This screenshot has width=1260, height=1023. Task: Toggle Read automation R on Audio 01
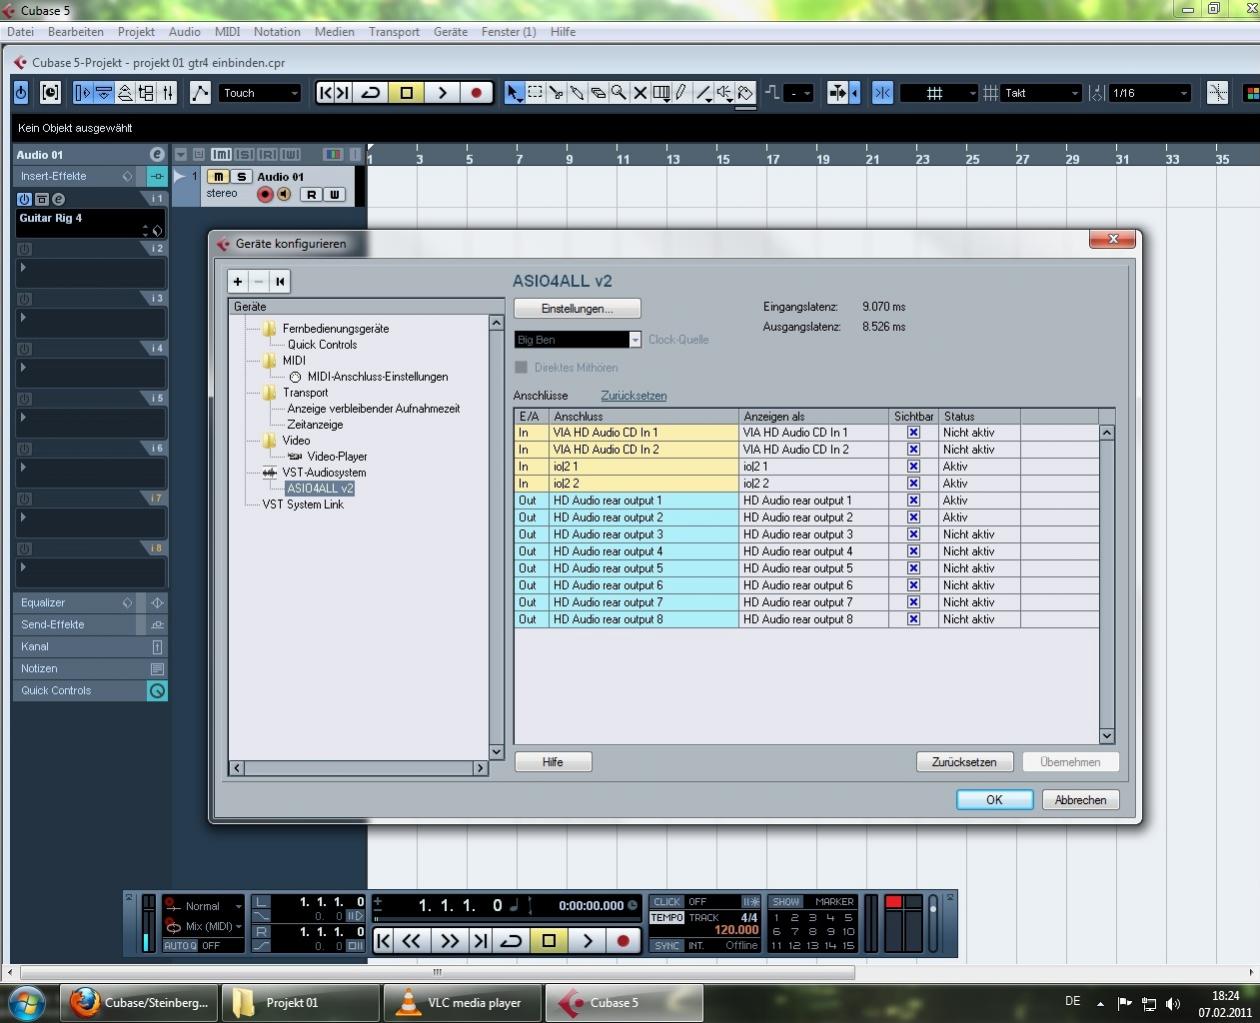click(311, 194)
